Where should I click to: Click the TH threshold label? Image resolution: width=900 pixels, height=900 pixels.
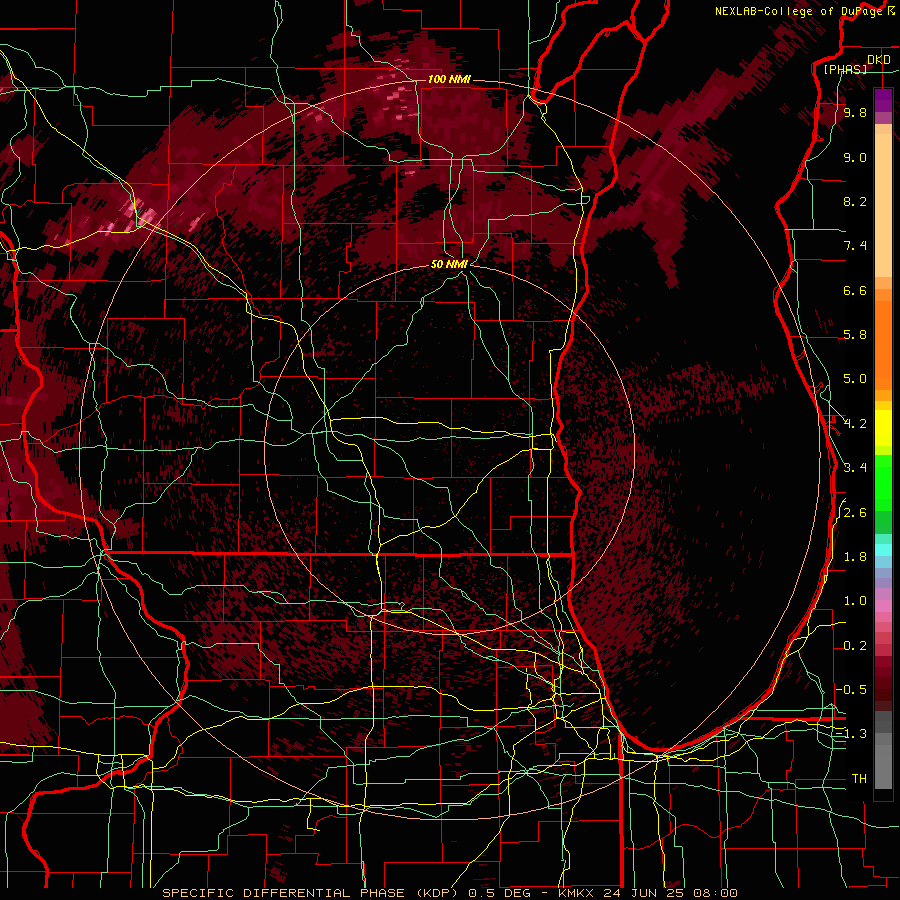[x=859, y=779]
